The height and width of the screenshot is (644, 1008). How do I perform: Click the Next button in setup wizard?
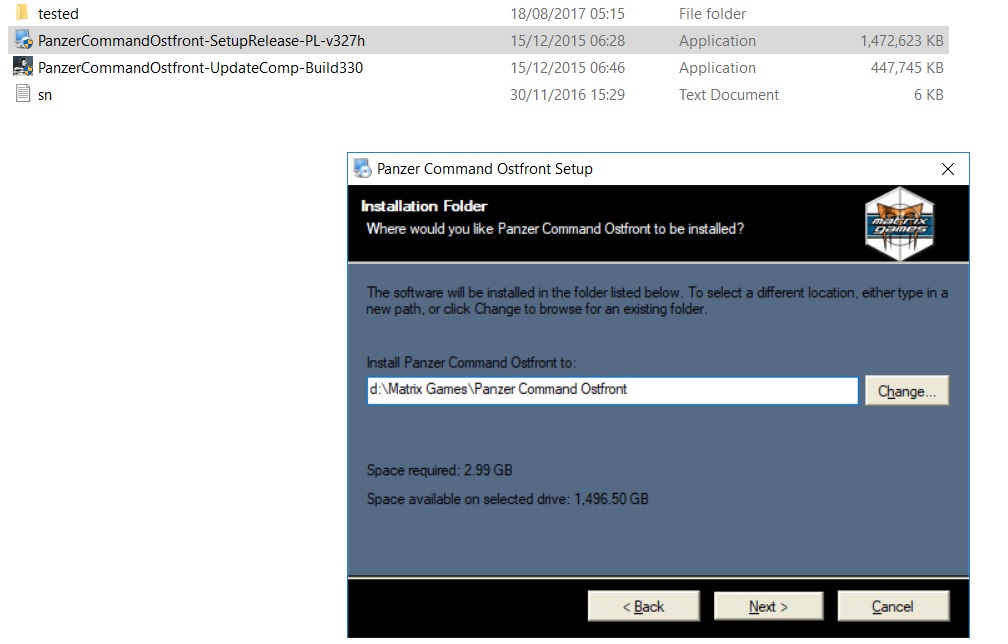(768, 606)
